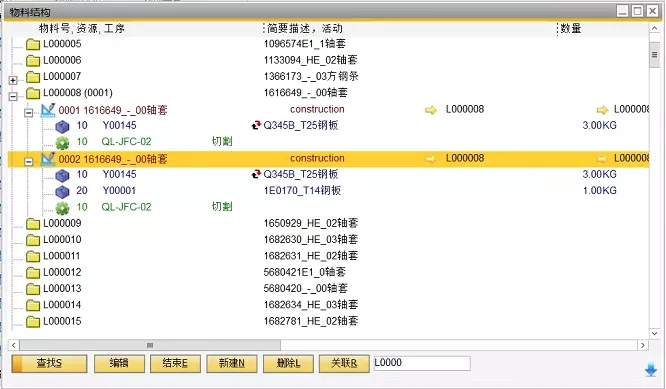Click the folder icon for L000014
Screen dimensions: 666x389
click(x=33, y=305)
